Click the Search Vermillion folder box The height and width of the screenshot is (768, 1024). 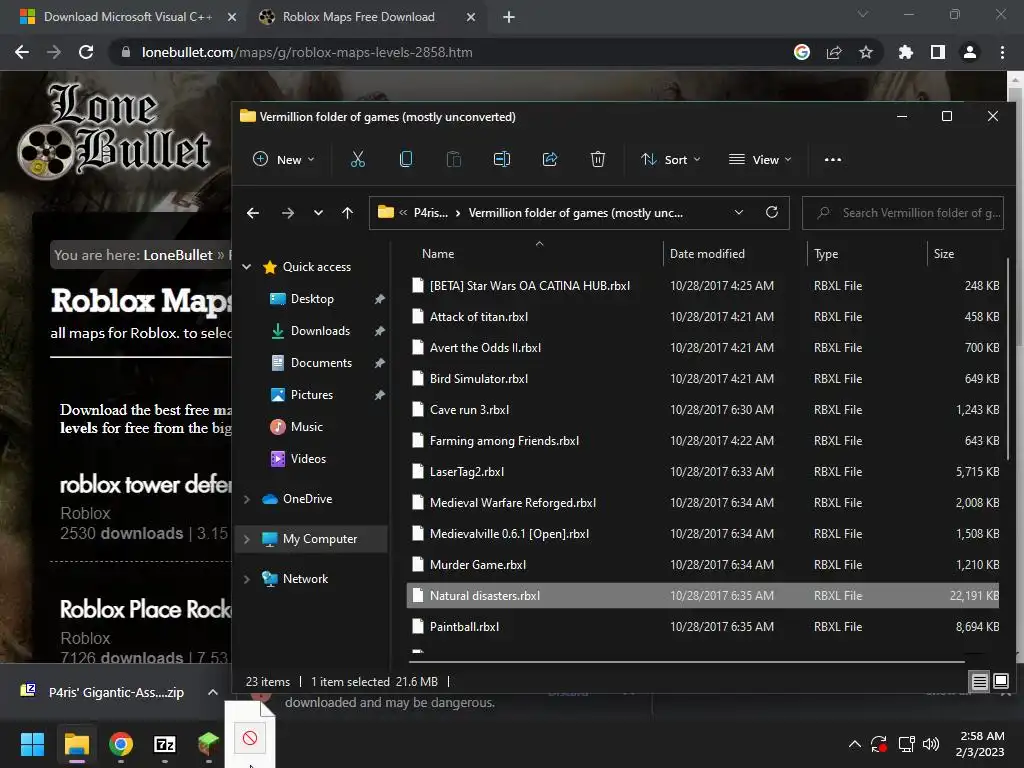click(x=903, y=213)
